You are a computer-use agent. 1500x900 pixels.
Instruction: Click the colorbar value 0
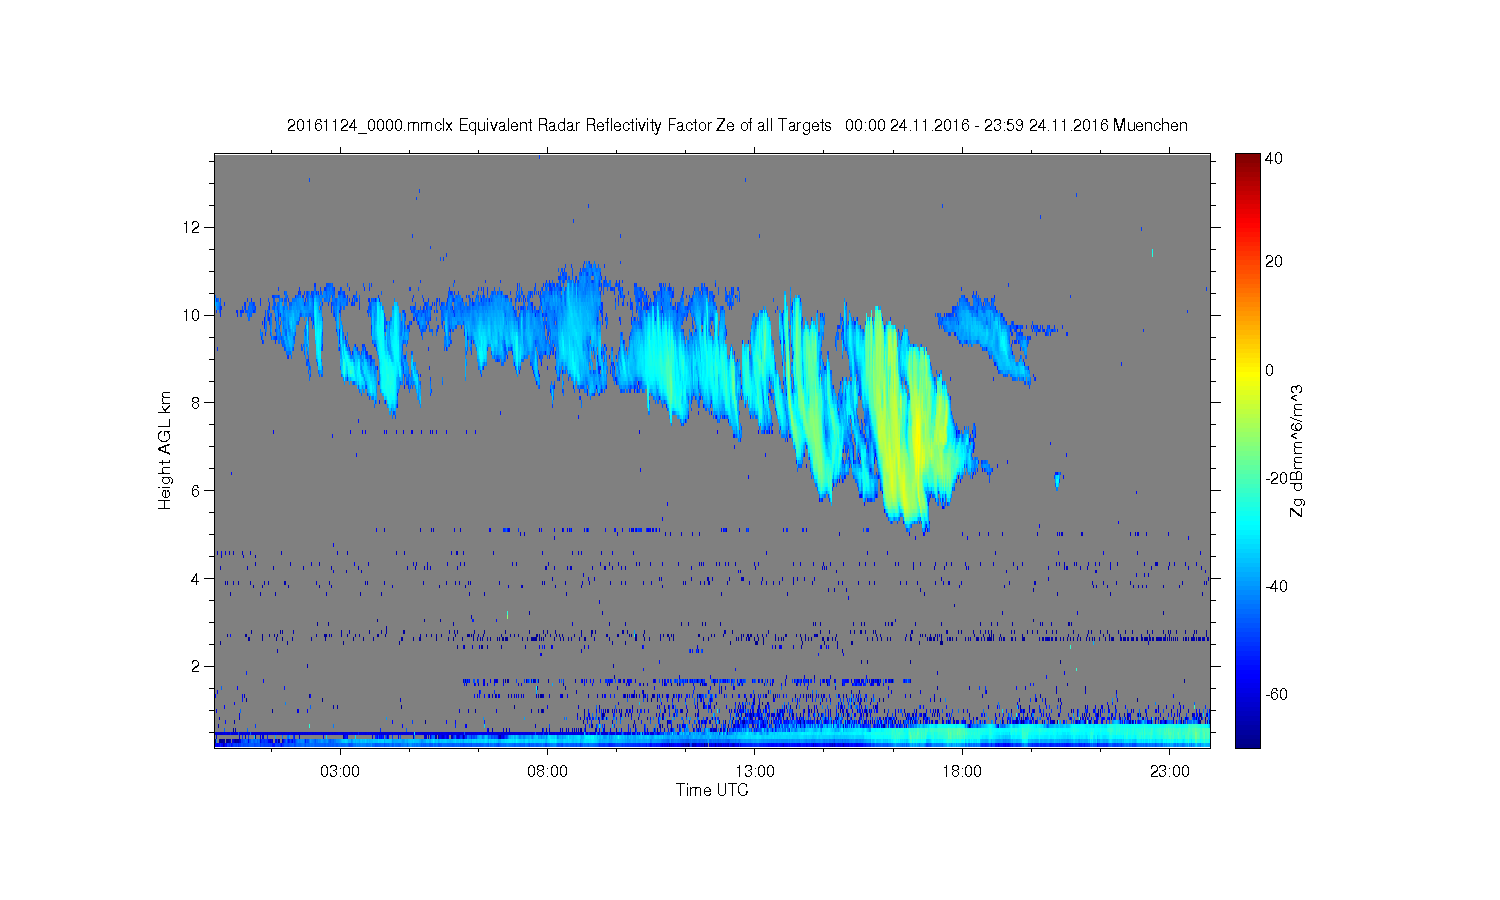point(1270,370)
